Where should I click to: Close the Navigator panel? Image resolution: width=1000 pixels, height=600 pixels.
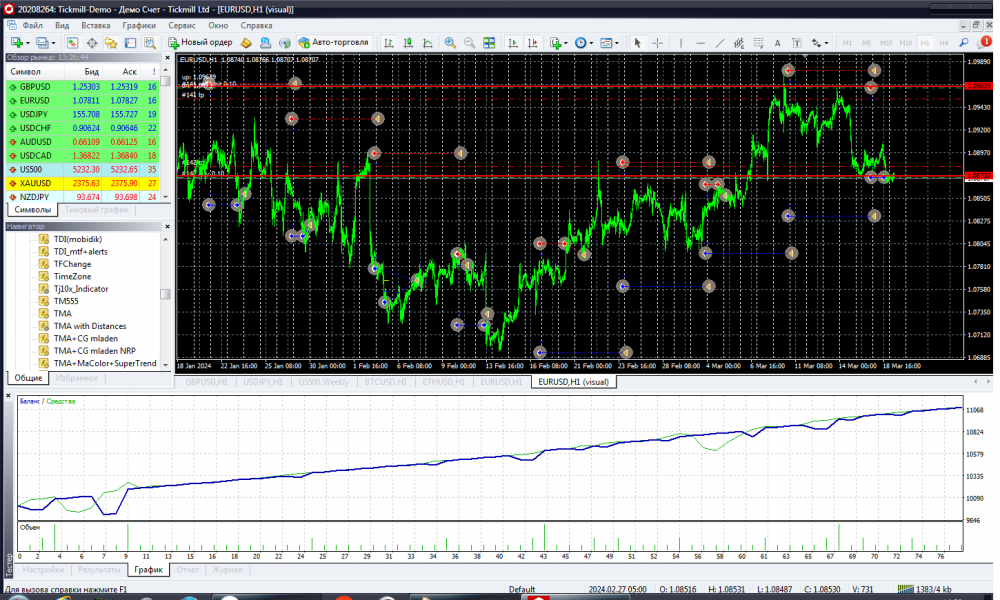pos(167,226)
